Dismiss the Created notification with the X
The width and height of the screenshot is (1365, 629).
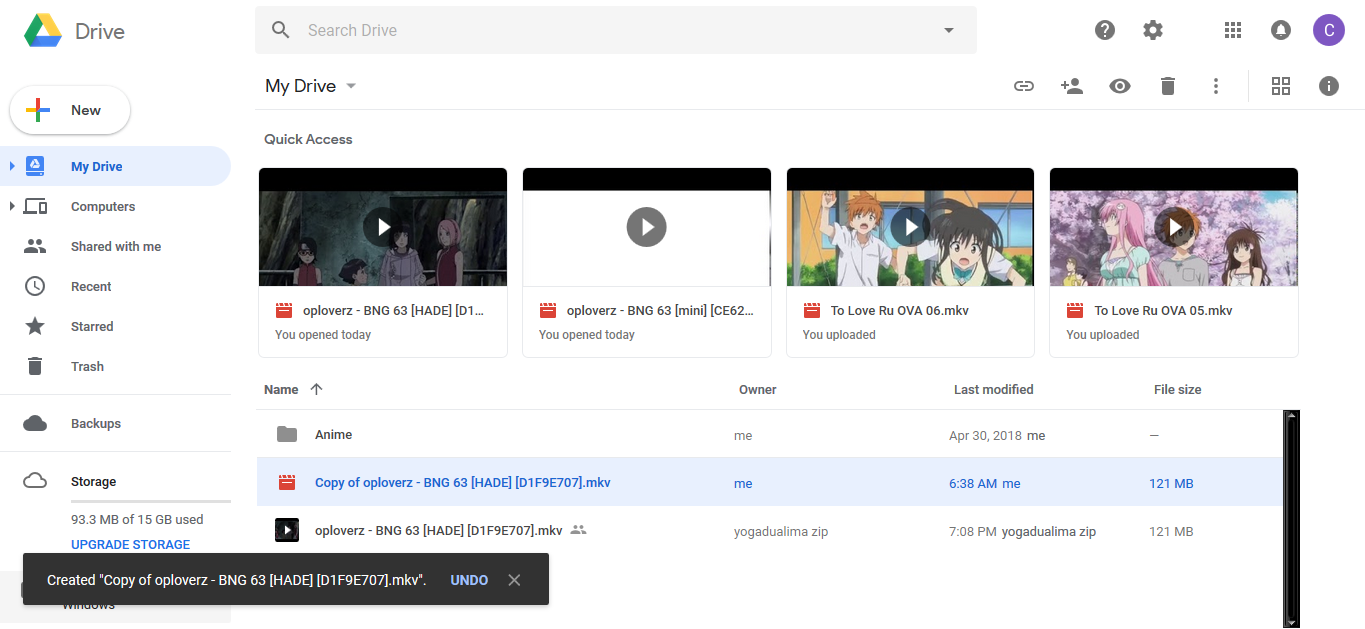coord(514,580)
